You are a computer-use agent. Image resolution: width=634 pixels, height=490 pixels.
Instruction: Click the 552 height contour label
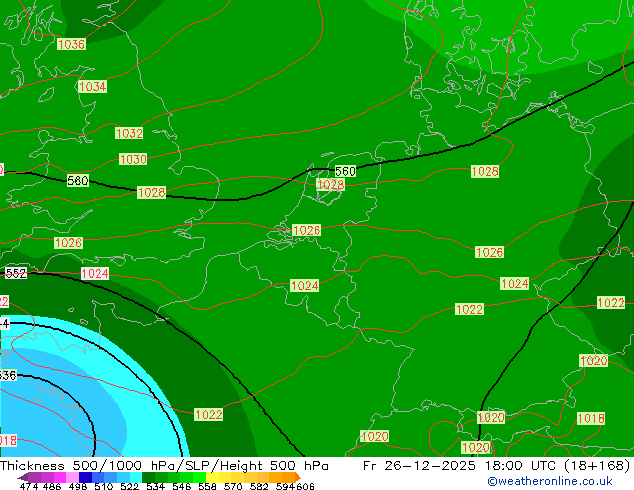[16, 273]
